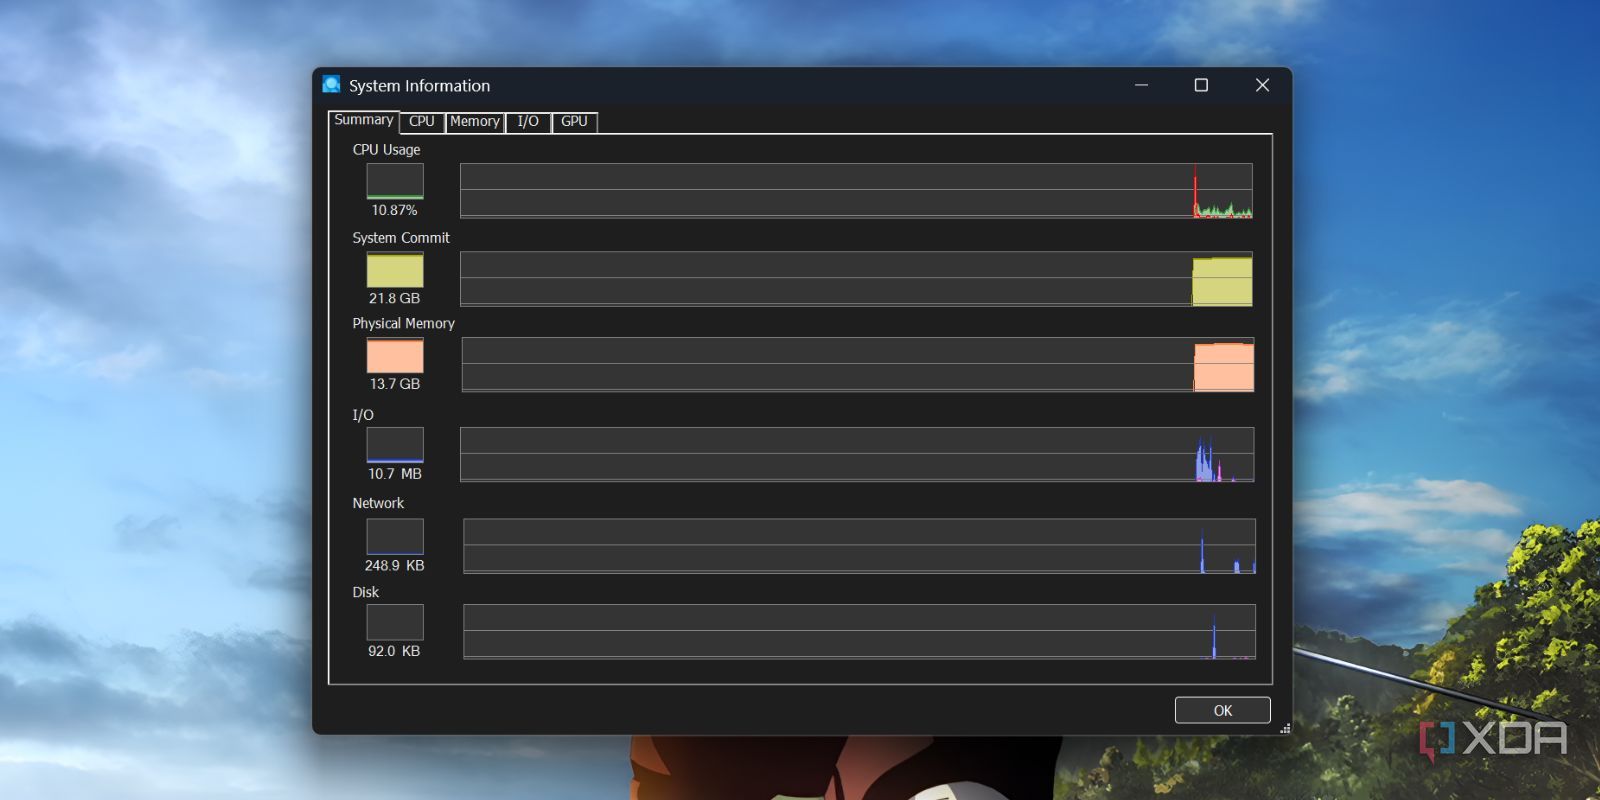Click the Disk mini gauge box

pos(395,622)
